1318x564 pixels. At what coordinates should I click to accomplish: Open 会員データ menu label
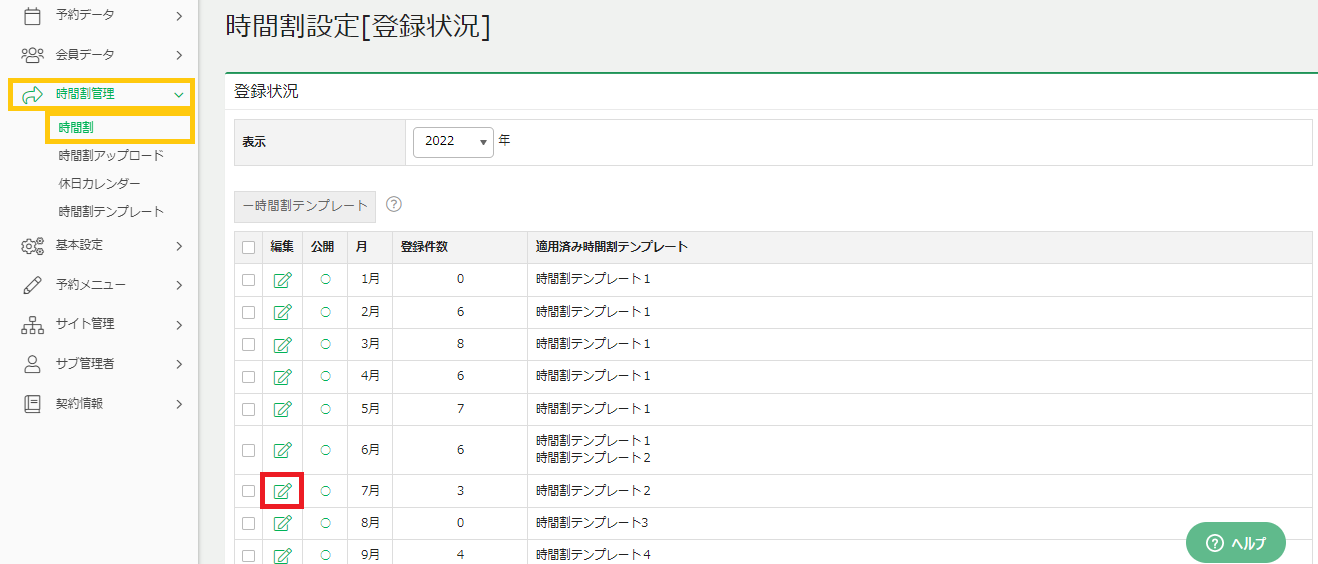(85, 54)
